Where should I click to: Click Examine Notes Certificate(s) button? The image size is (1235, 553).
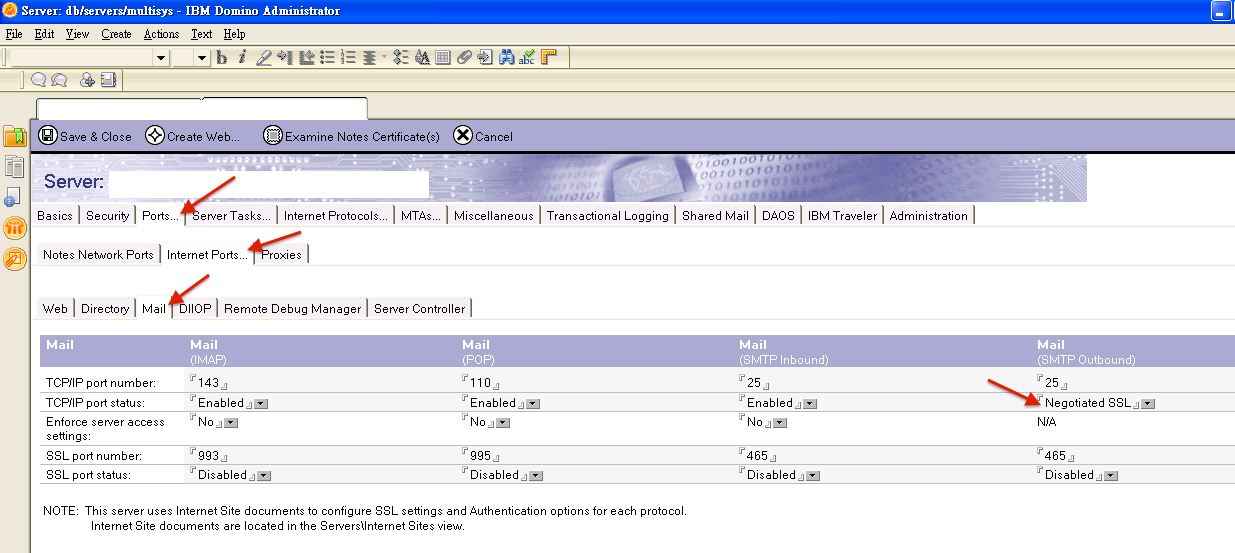pyautogui.click(x=352, y=136)
